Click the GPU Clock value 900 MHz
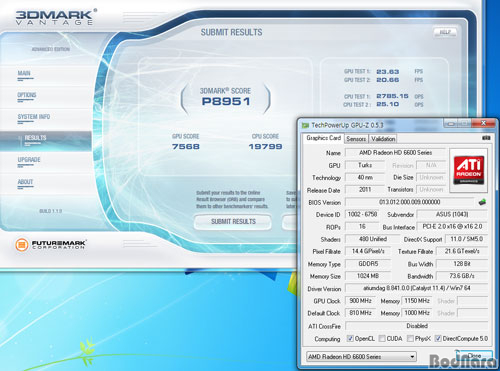Viewport: 500px width, 371px height. click(360, 301)
